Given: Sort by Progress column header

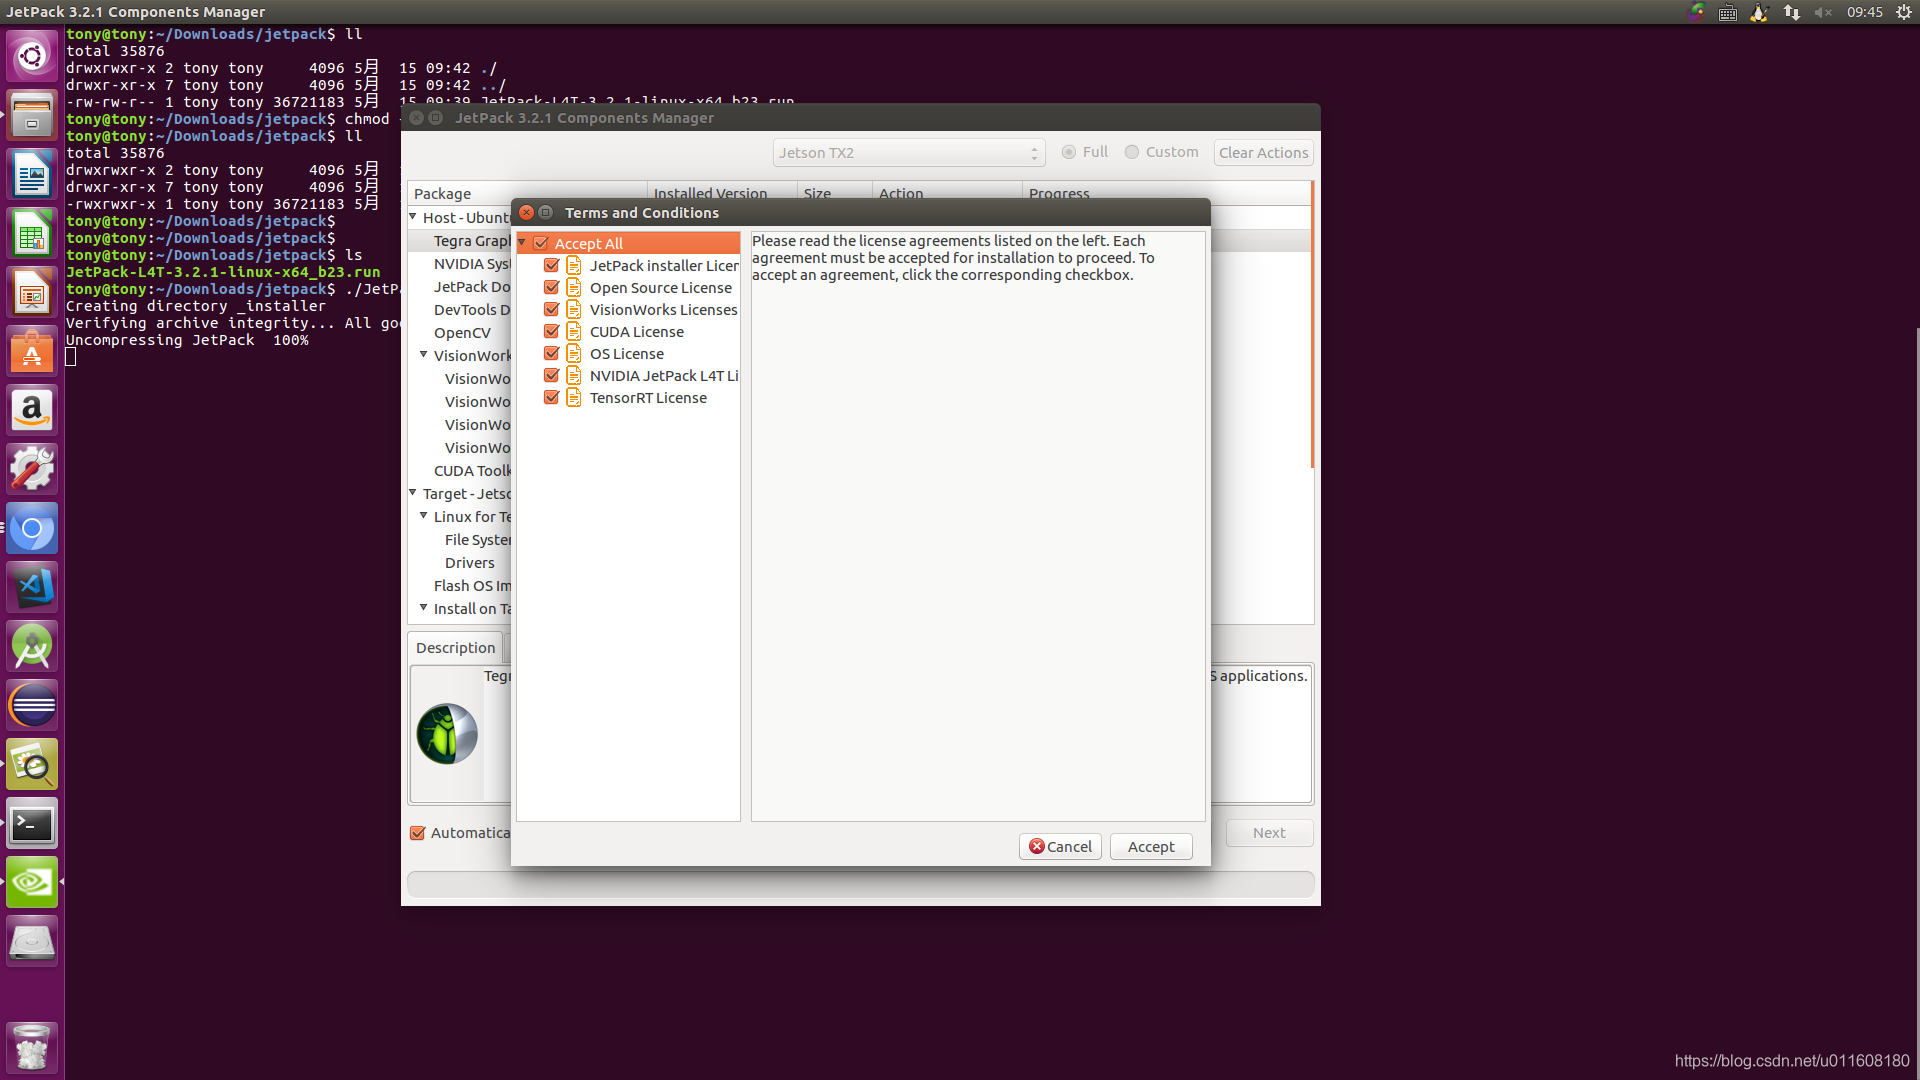Looking at the screenshot, I should coord(1167,193).
